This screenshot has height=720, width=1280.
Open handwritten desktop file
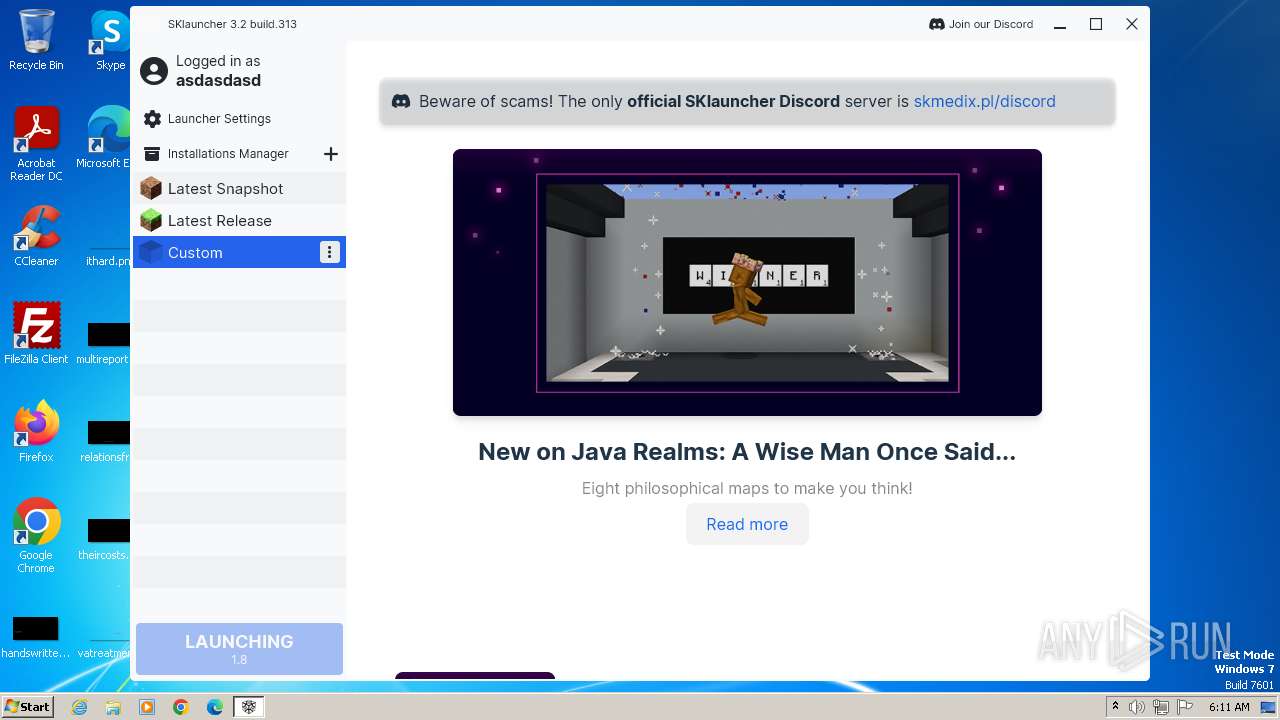pos(35,638)
